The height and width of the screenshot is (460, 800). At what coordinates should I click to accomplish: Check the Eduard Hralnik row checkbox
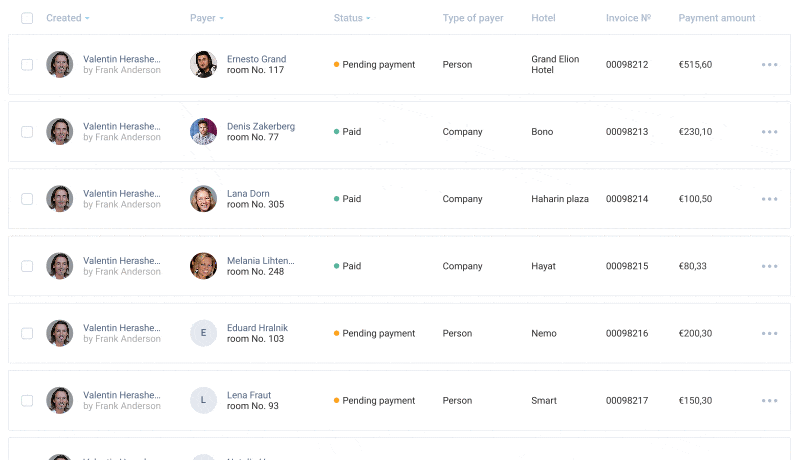pyautogui.click(x=27, y=334)
